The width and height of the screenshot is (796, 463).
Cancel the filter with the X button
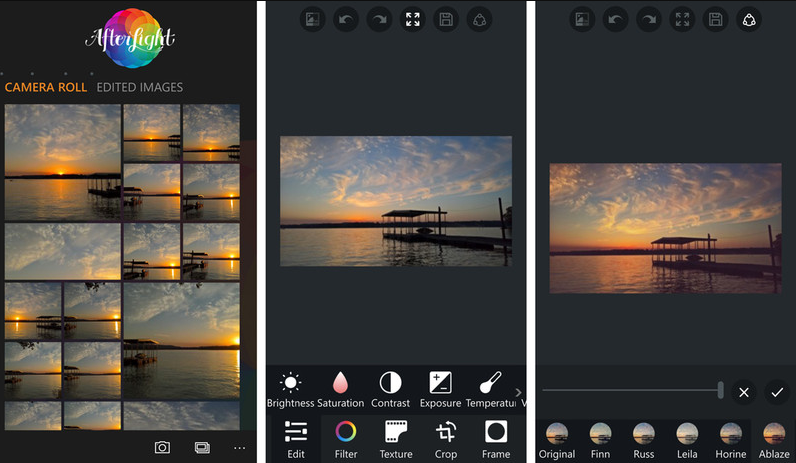[x=743, y=392]
